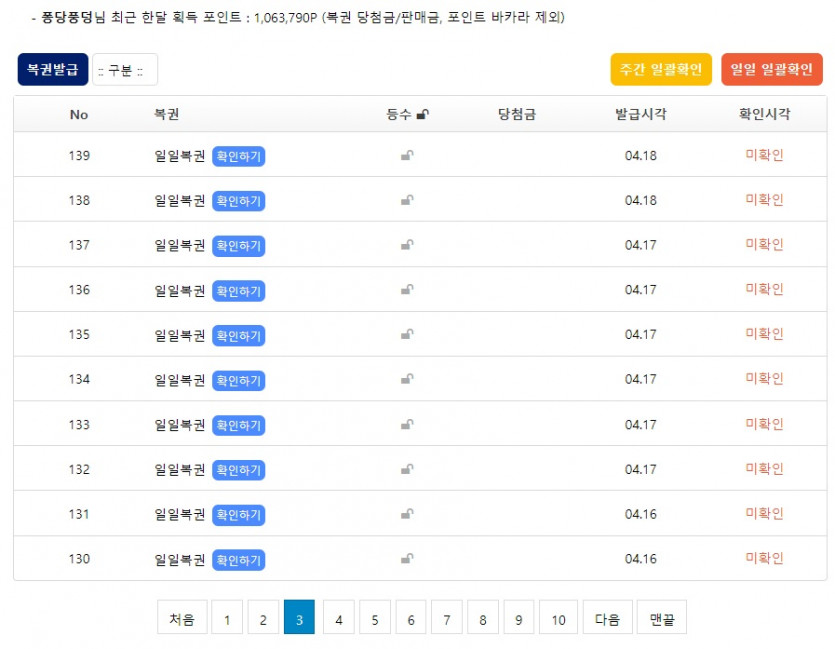Image resolution: width=835 pixels, height=649 pixels.
Task: Click 미확인 status in row 138
Action: coord(764,200)
